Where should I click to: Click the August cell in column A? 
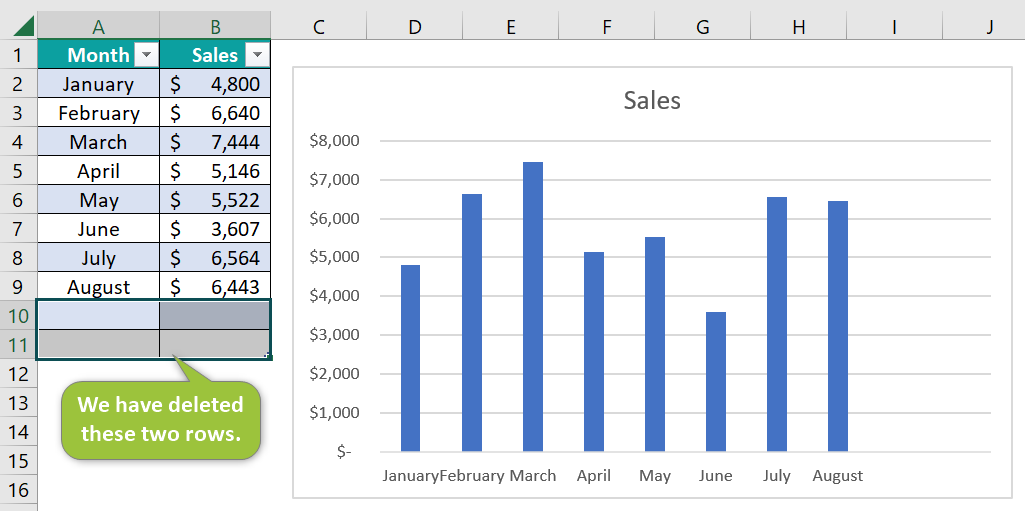99,287
